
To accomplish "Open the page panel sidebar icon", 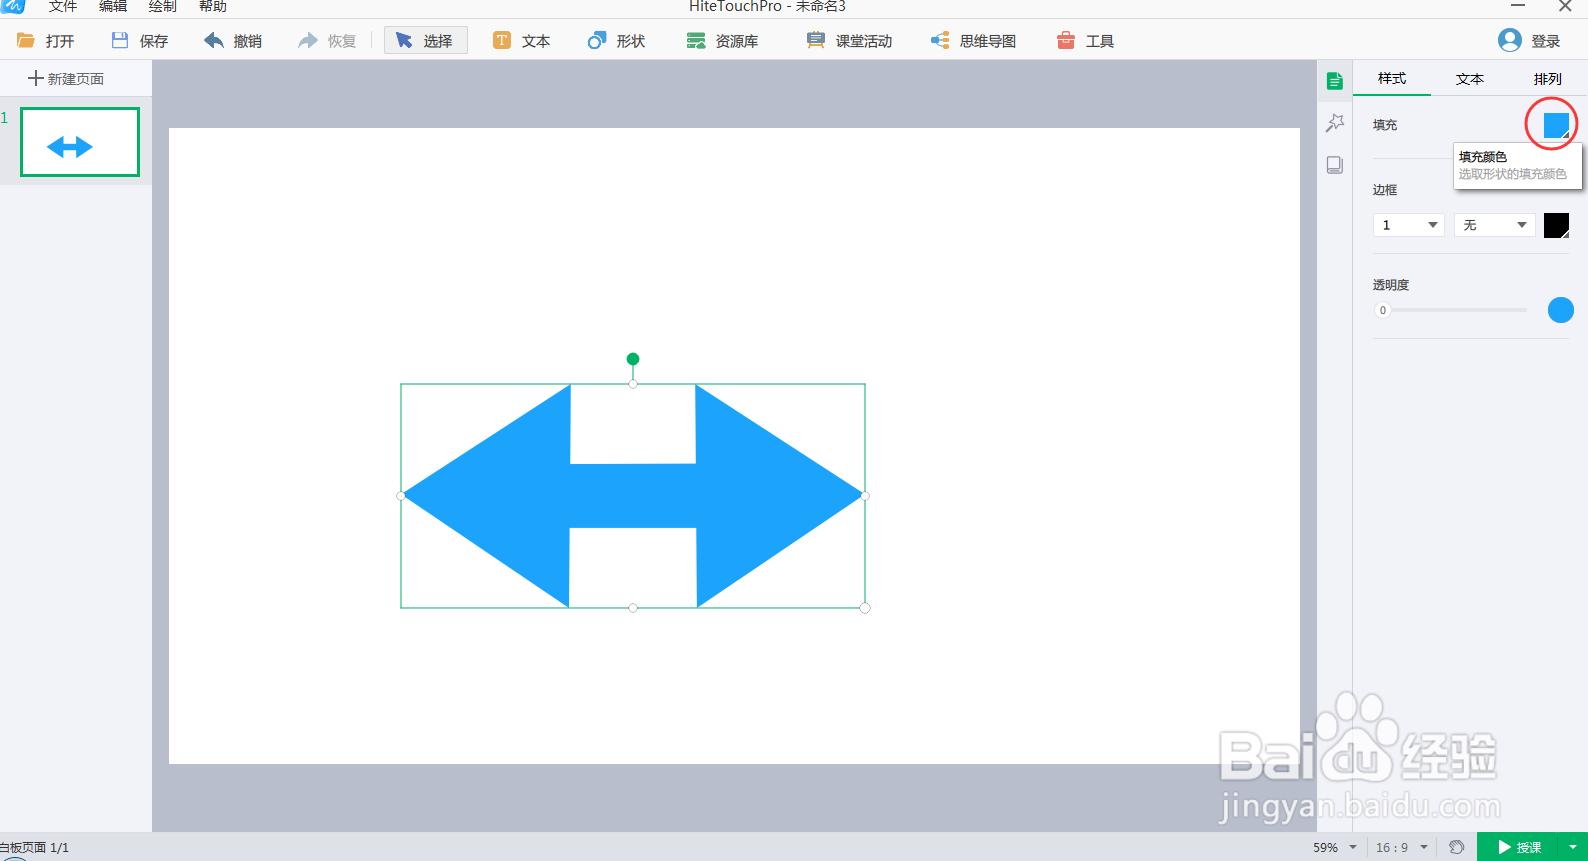I will 1334,165.
